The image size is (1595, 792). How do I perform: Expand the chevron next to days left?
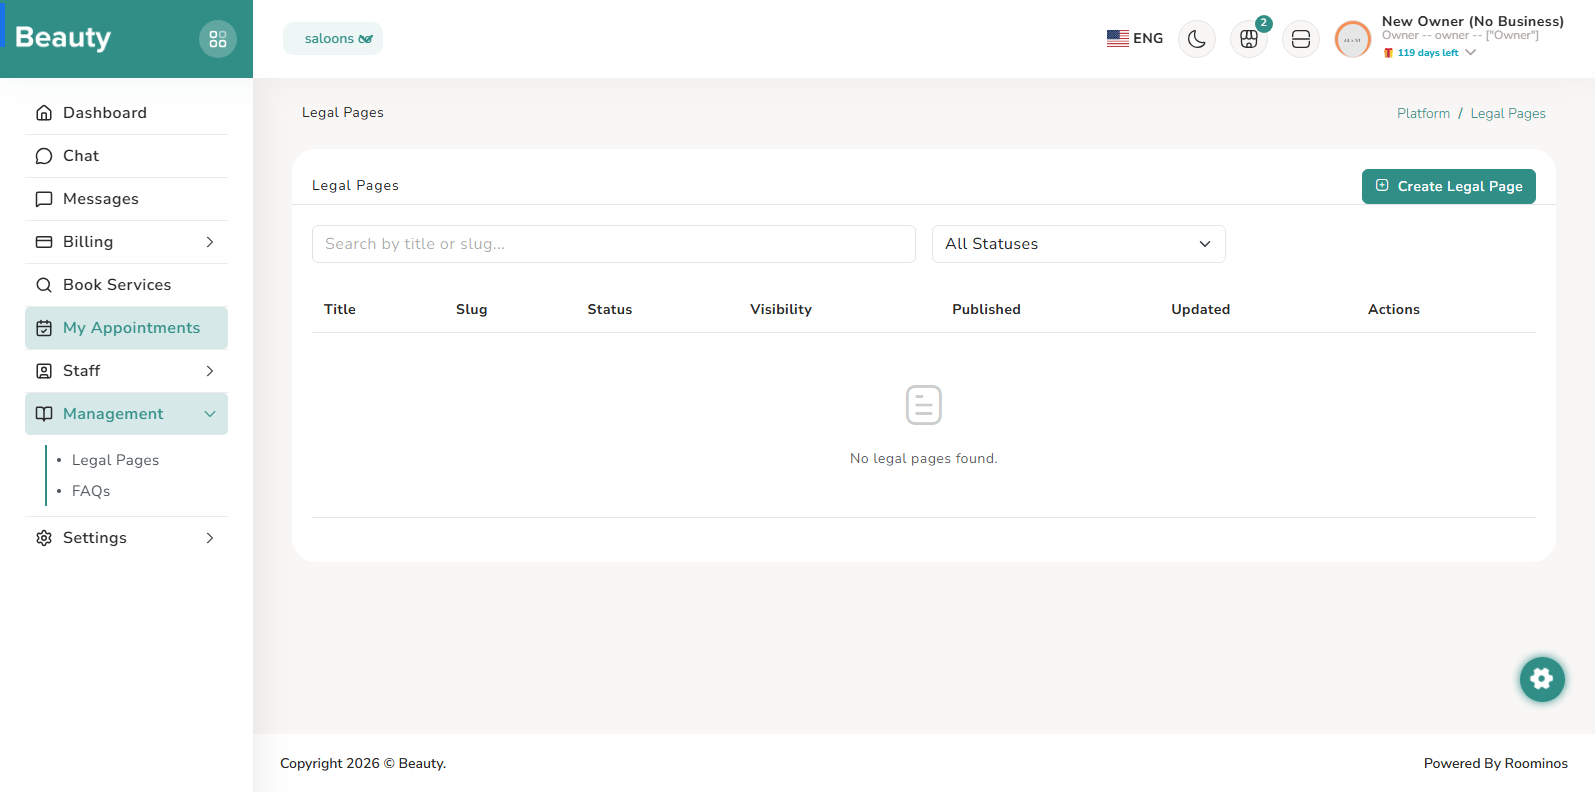tap(1470, 52)
